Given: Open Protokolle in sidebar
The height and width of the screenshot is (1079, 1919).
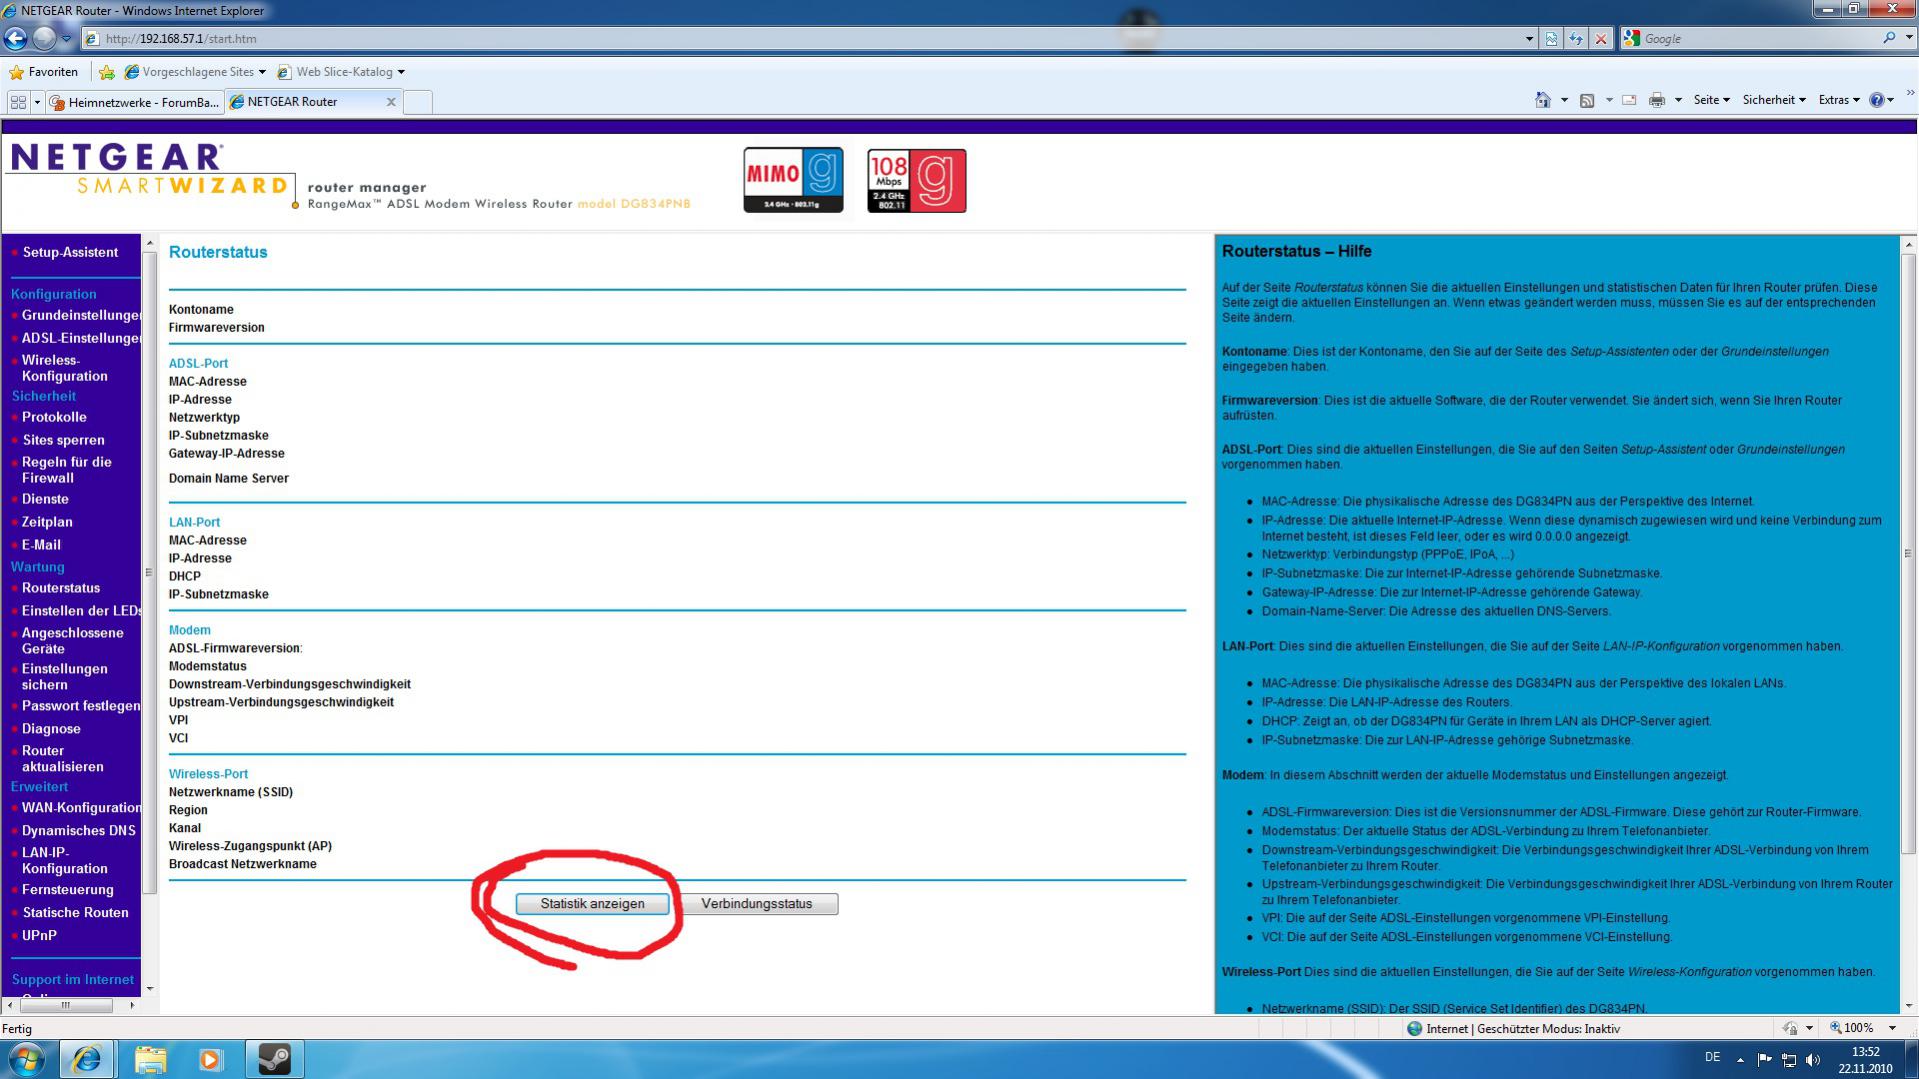Looking at the screenshot, I should pyautogui.click(x=54, y=418).
